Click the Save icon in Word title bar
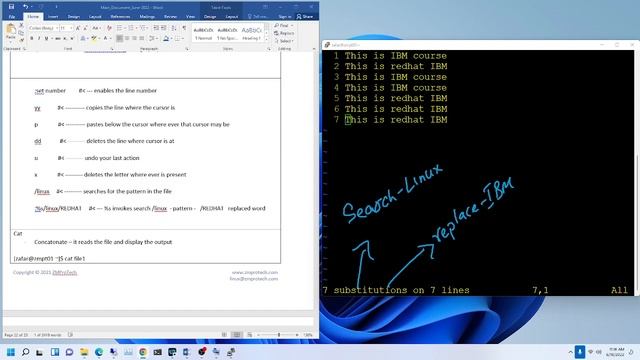Viewport: 640px width, 360px height. point(11,7)
